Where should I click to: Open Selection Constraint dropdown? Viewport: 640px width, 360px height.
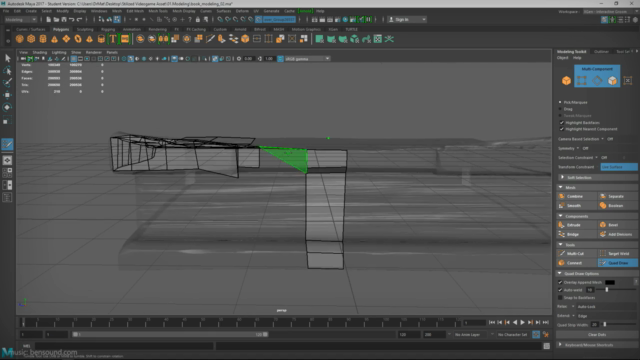coord(596,158)
